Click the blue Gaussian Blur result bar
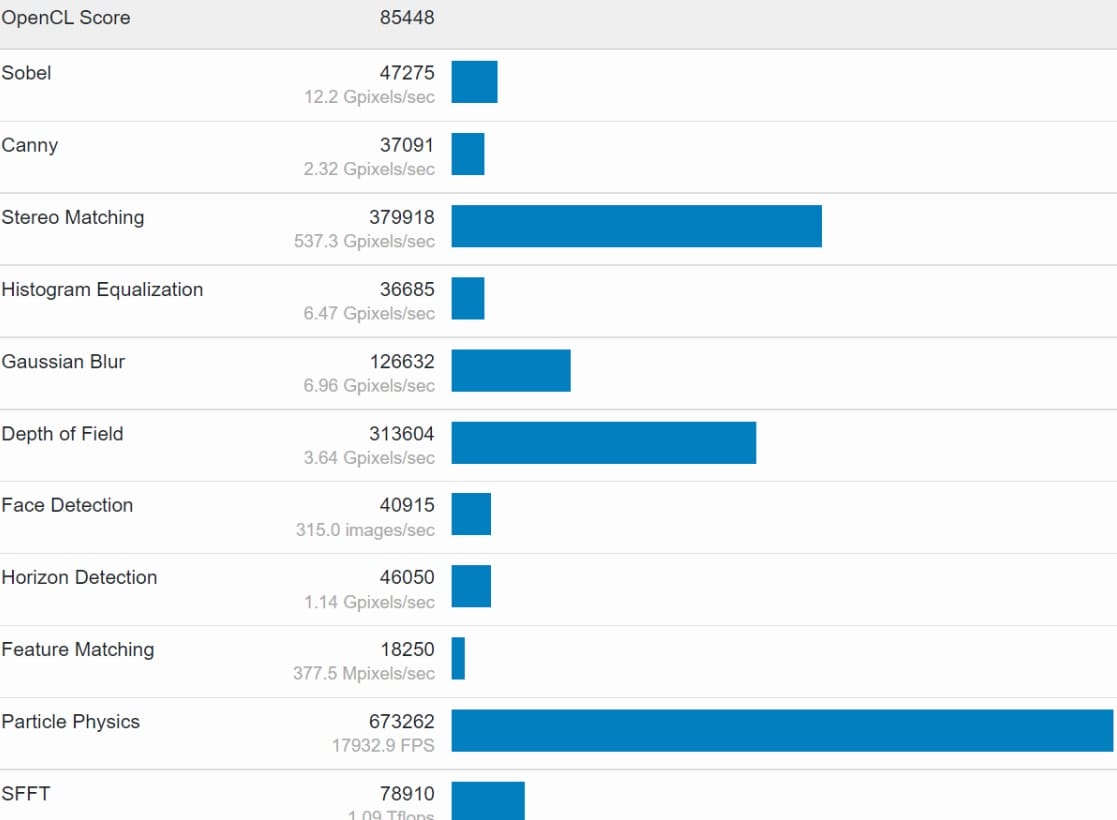The height and width of the screenshot is (820, 1117). 510,370
